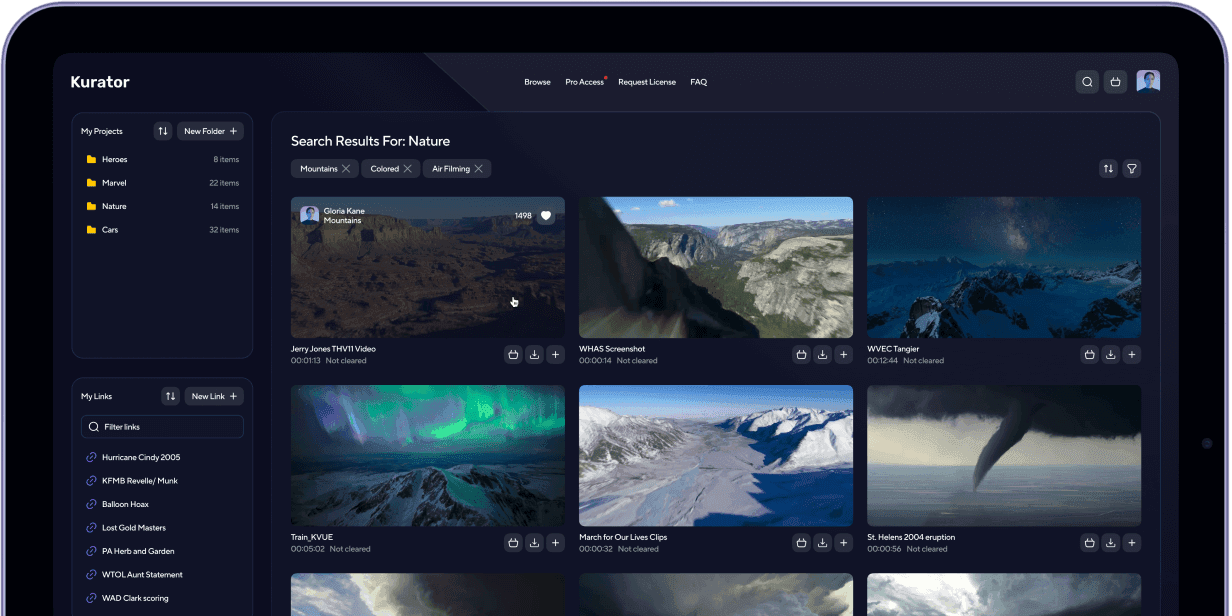The height and width of the screenshot is (616, 1232).
Task: Focus the Filter links search field
Action: coord(162,426)
